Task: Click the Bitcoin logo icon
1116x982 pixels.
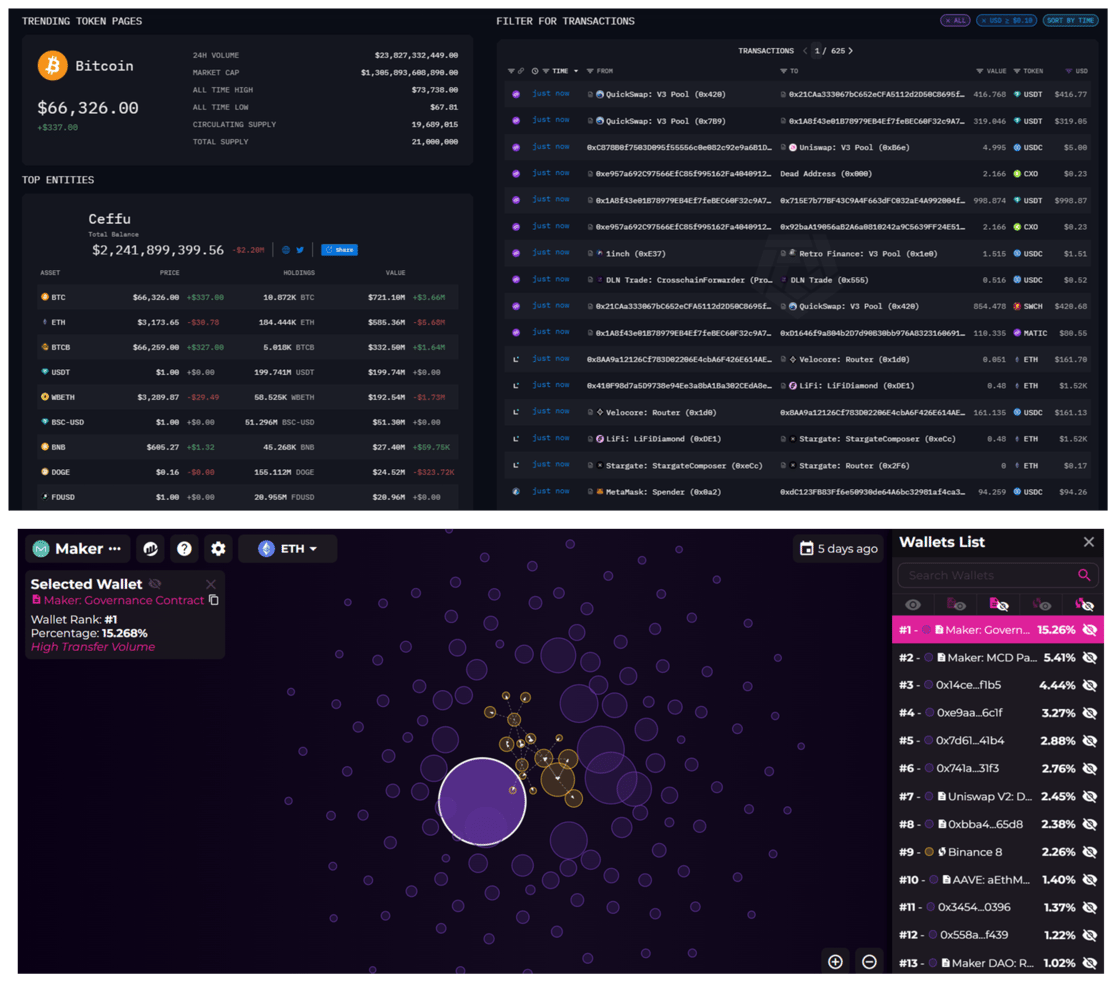Action: 53,65
